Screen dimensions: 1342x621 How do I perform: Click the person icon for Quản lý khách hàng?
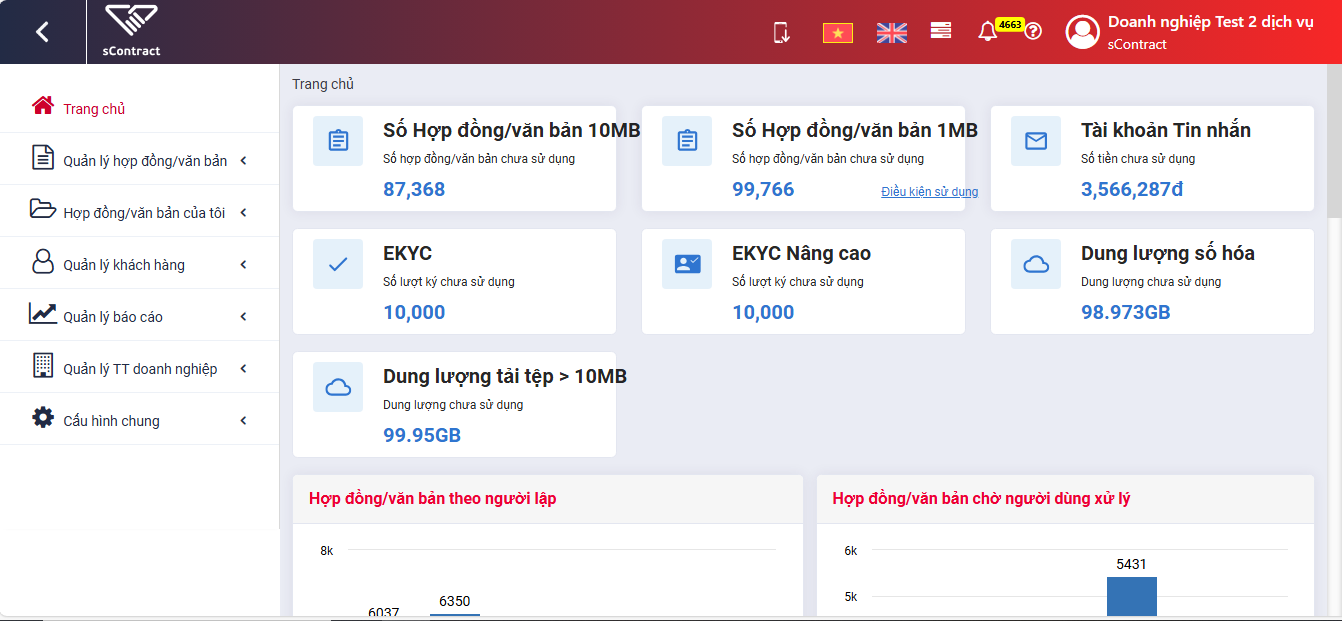[42, 261]
